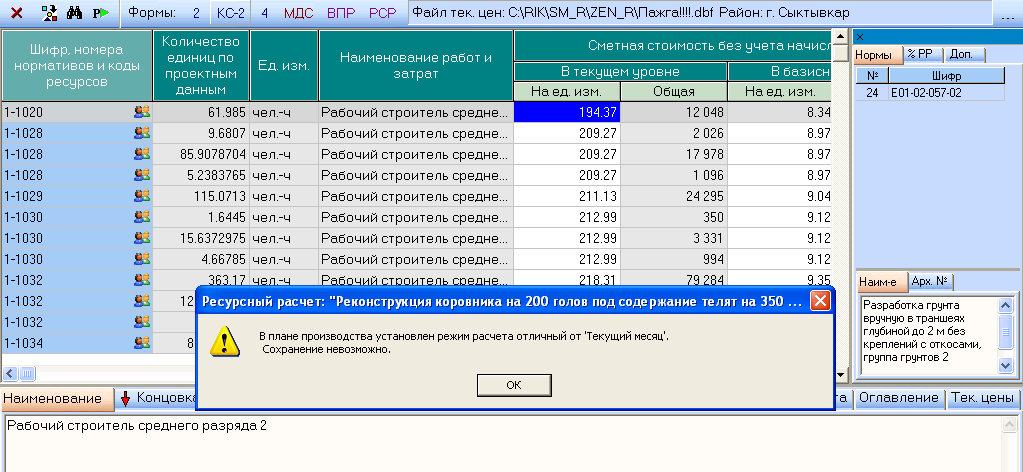
Task: Click the workers icon in the row with quantity 15.6372975
Action: coord(142,238)
